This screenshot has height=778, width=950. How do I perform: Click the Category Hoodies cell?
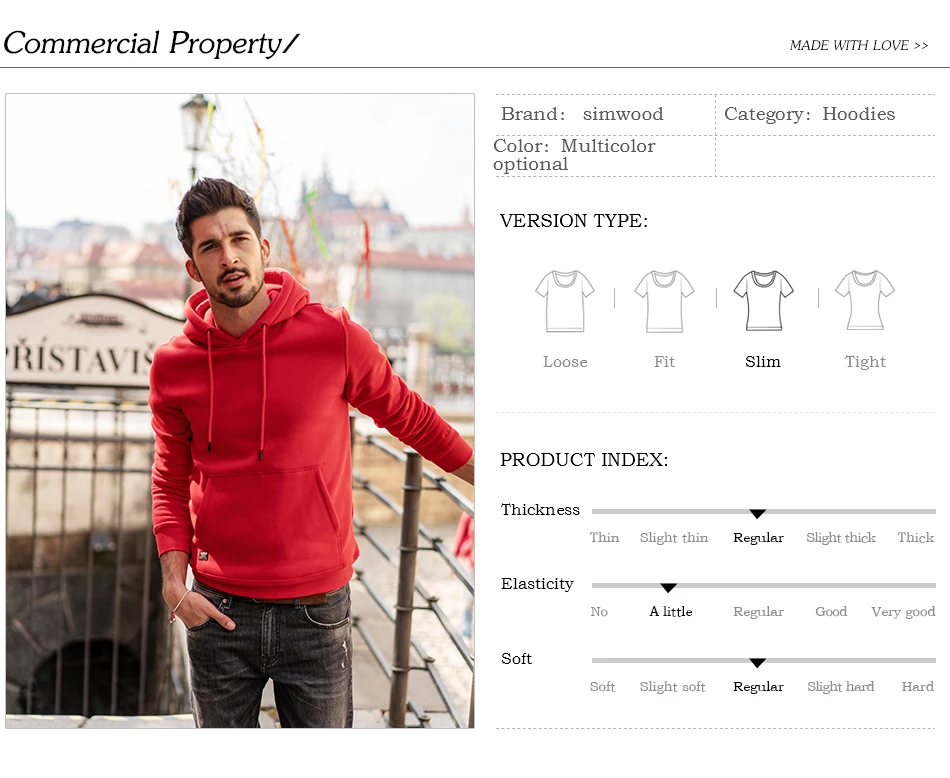coord(826,115)
